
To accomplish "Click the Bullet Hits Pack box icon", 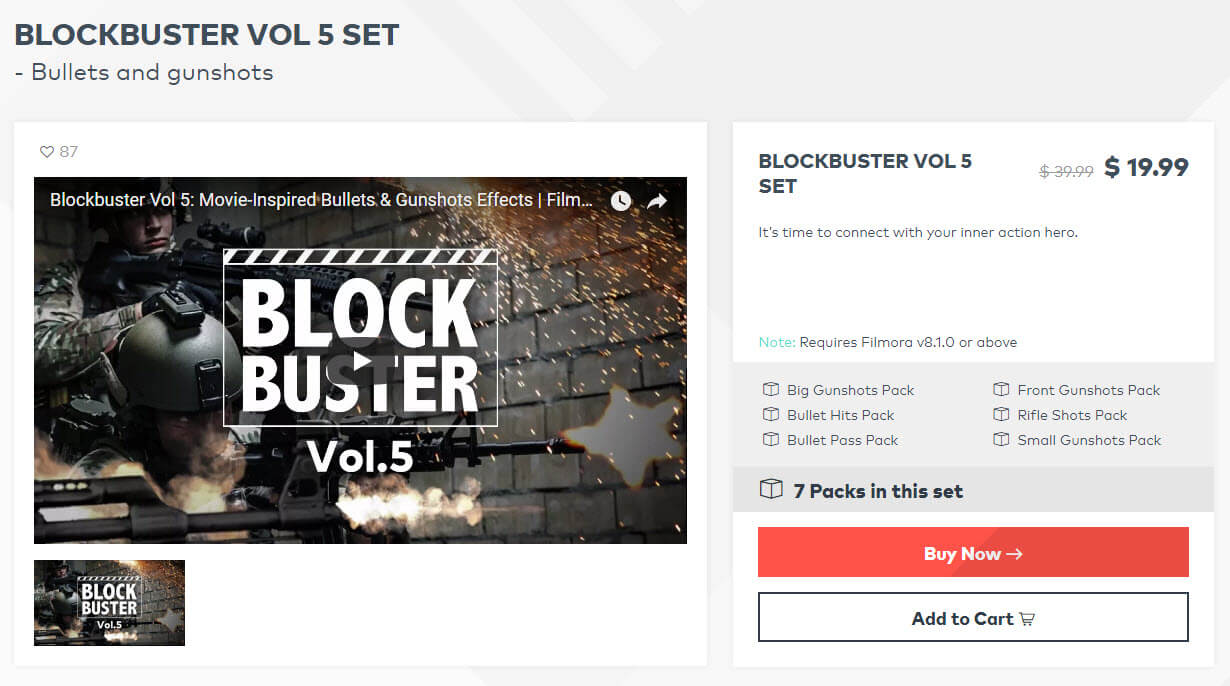I will [770, 415].
